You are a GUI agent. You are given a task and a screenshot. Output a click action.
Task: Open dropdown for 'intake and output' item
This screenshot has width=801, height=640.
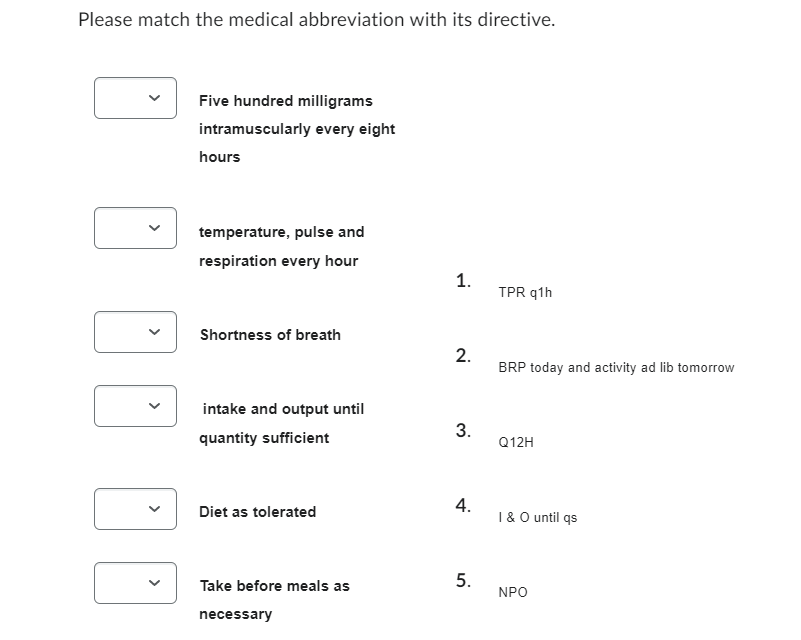click(x=136, y=406)
